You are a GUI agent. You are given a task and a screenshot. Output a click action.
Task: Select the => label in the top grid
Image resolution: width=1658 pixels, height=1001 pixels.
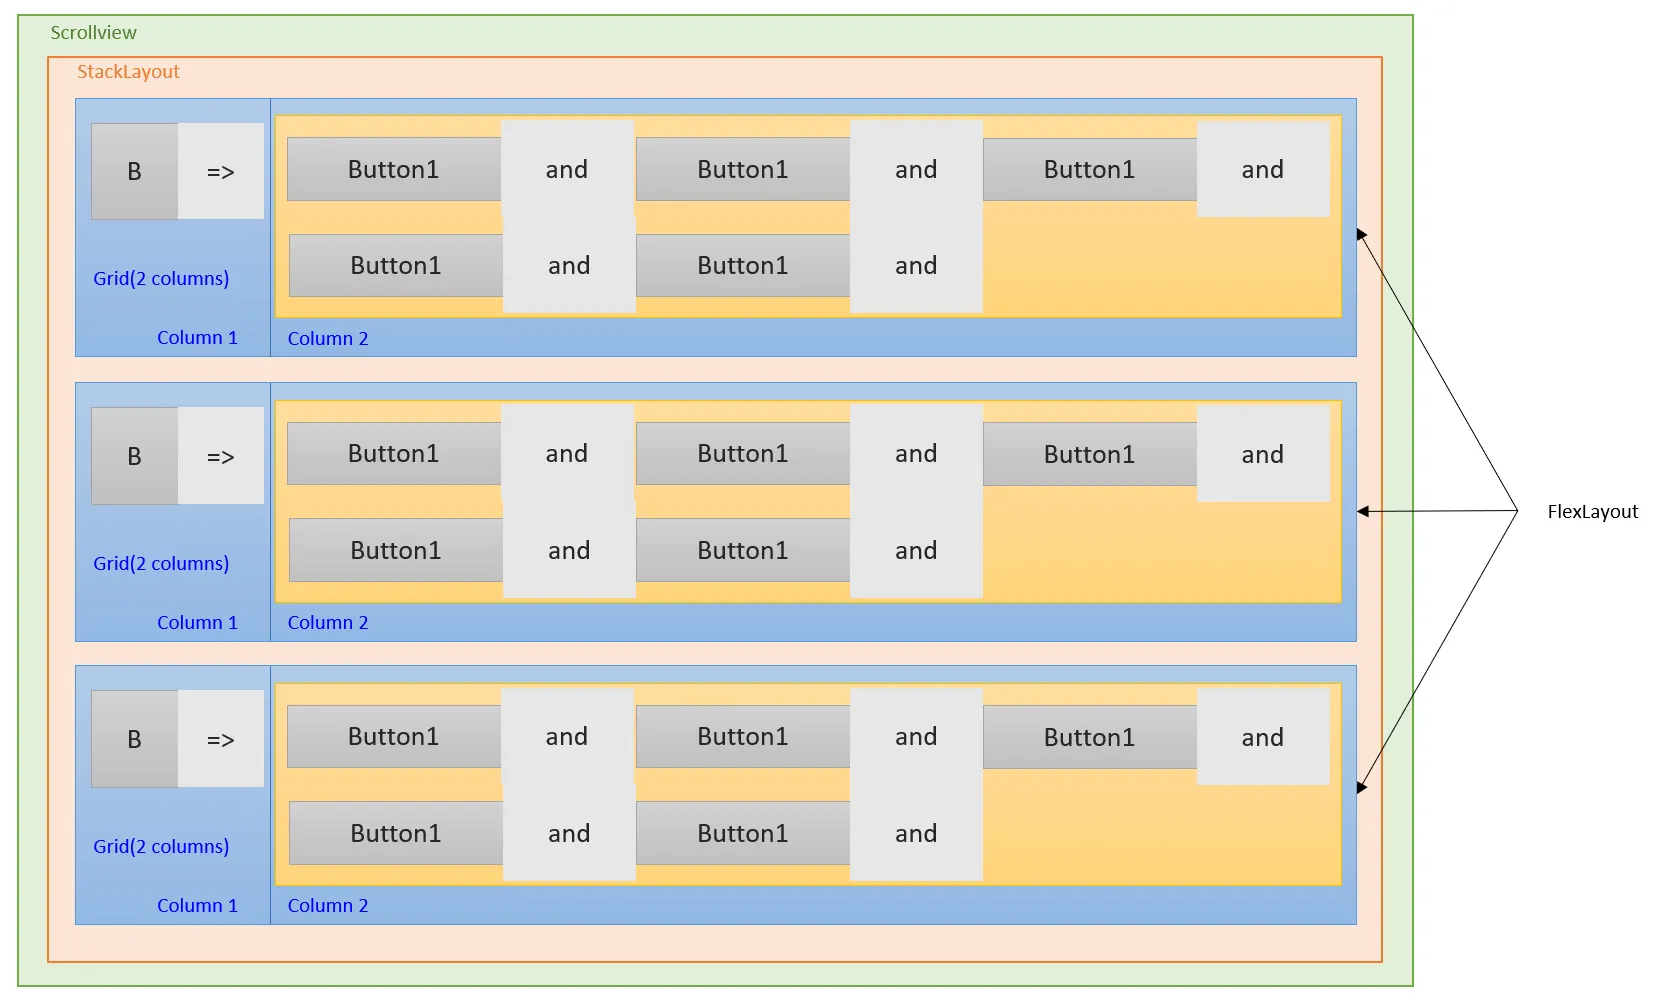tap(221, 171)
